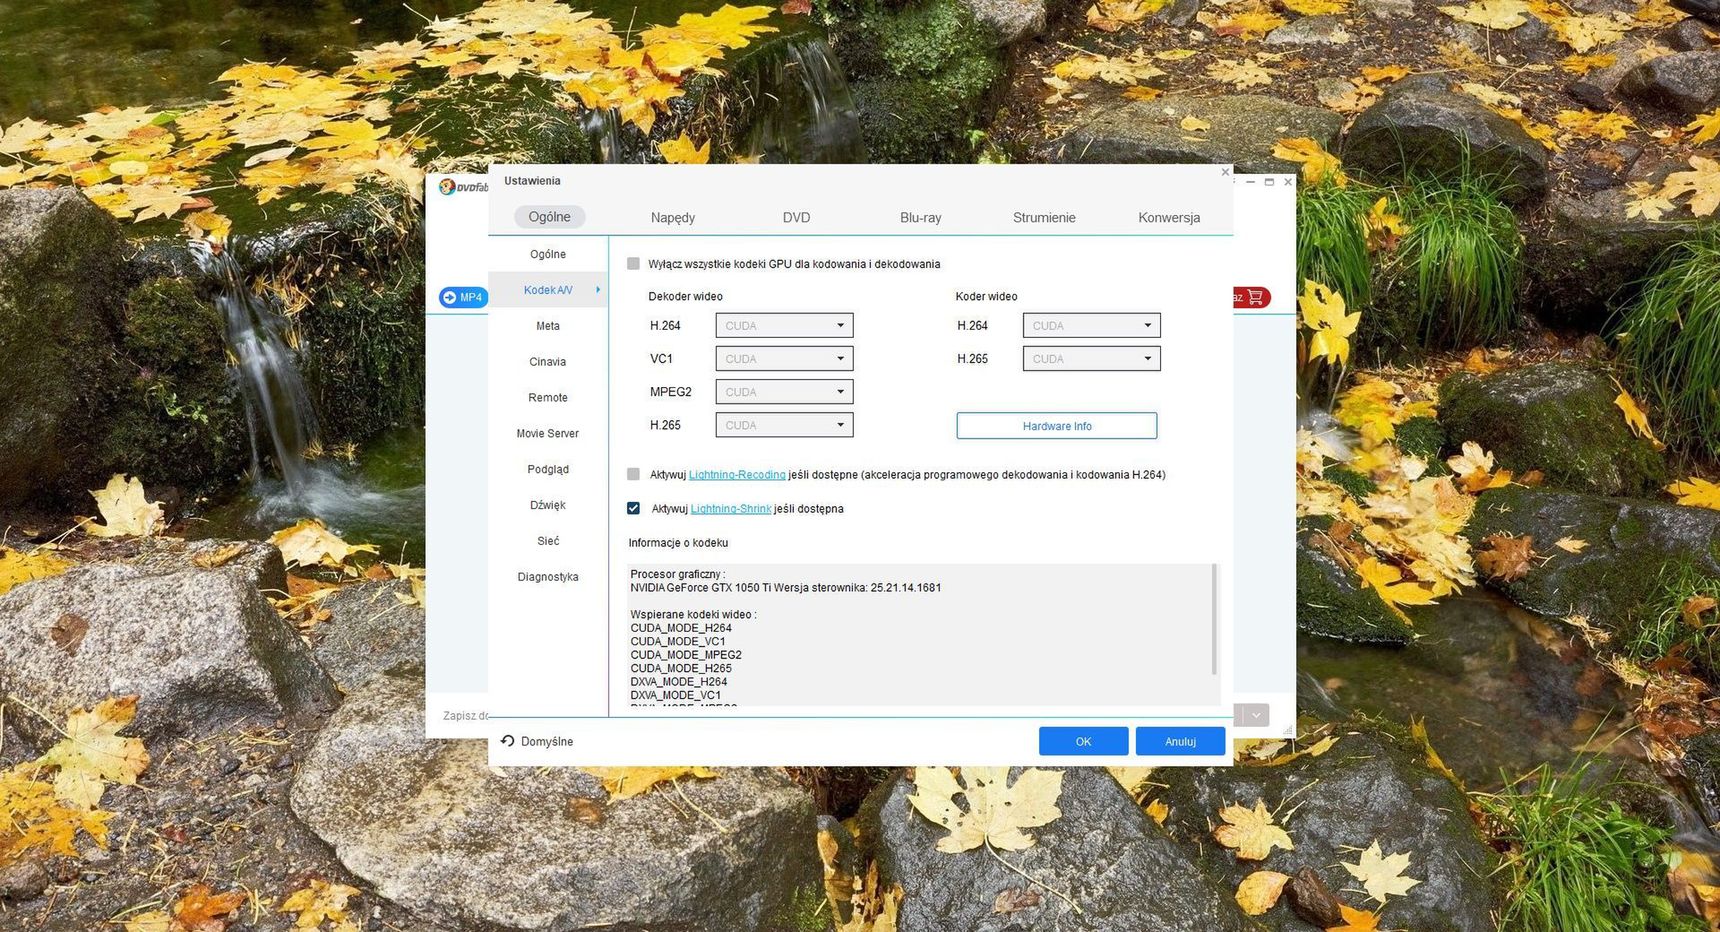Open the Lightning-Recoding link
Screen dimensions: 1720x932
coord(737,475)
